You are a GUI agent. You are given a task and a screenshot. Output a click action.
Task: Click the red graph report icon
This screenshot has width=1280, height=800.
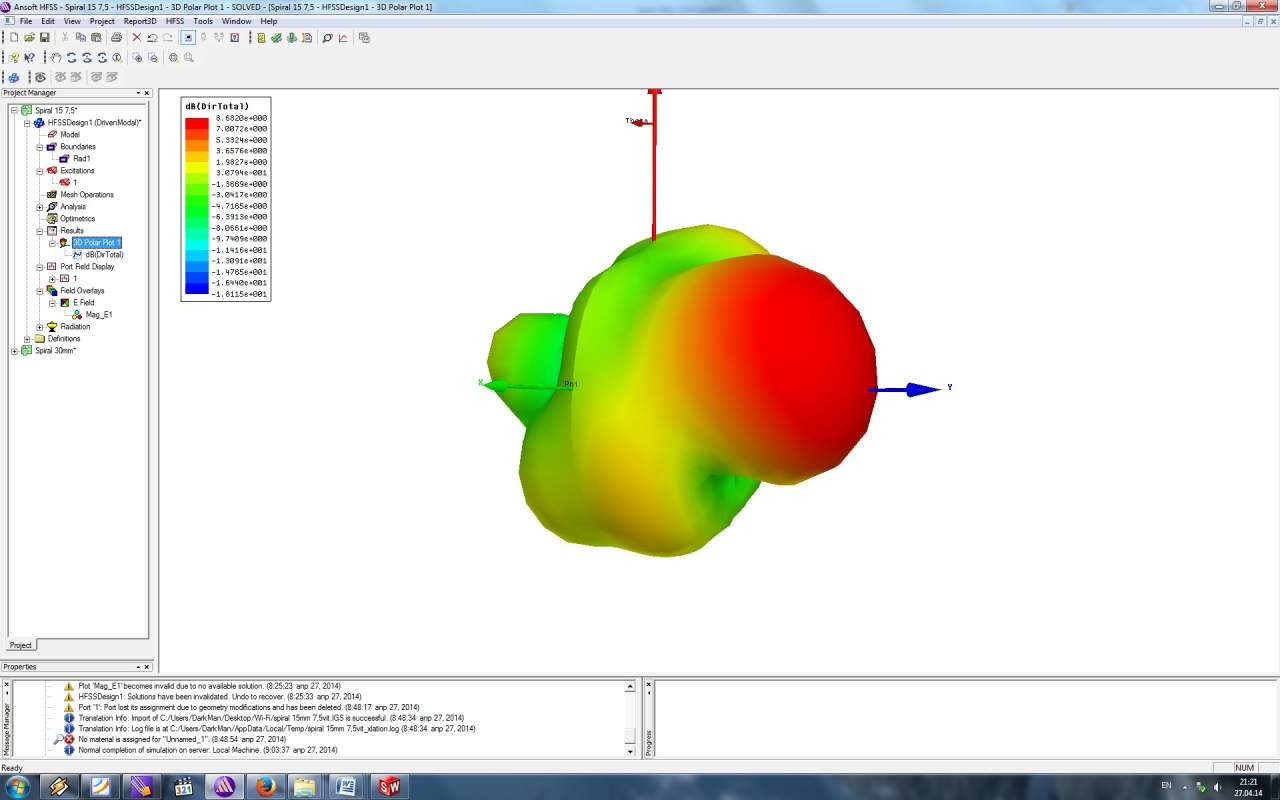point(343,38)
